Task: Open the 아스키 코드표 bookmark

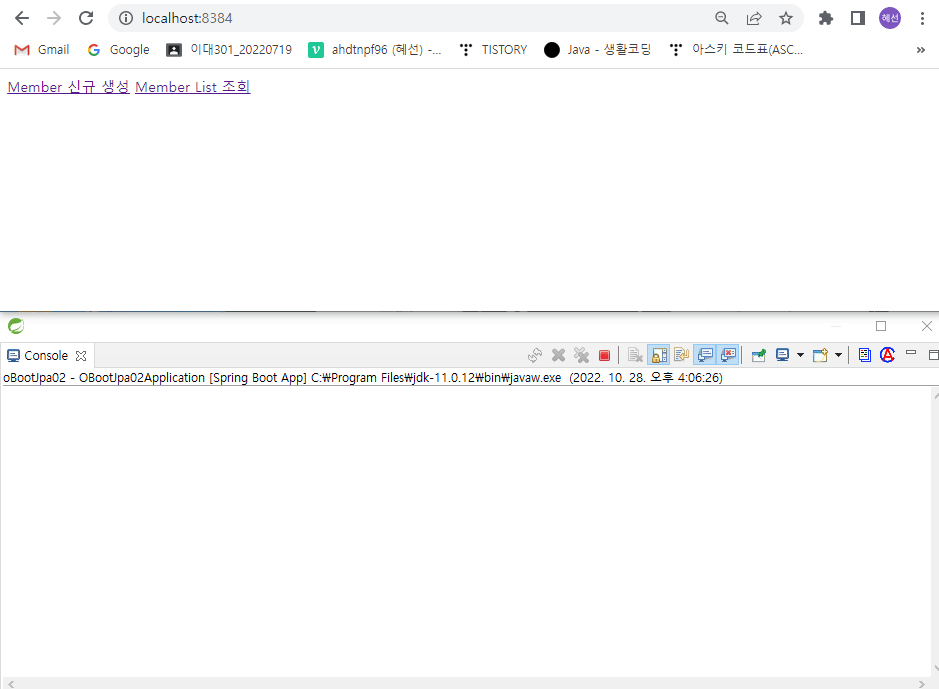Action: pos(736,50)
